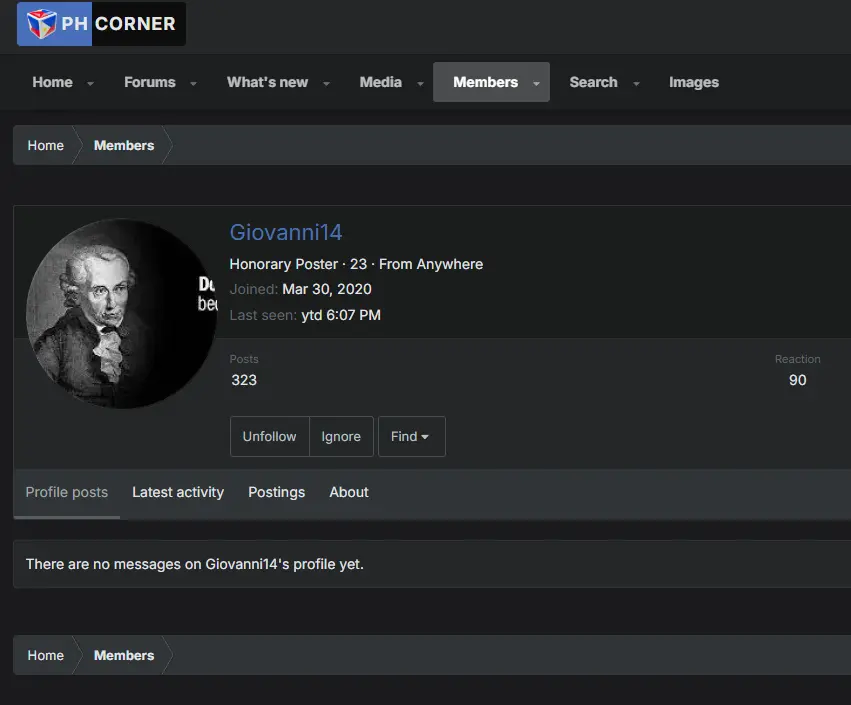Open the Search navigation item

[x=593, y=82]
